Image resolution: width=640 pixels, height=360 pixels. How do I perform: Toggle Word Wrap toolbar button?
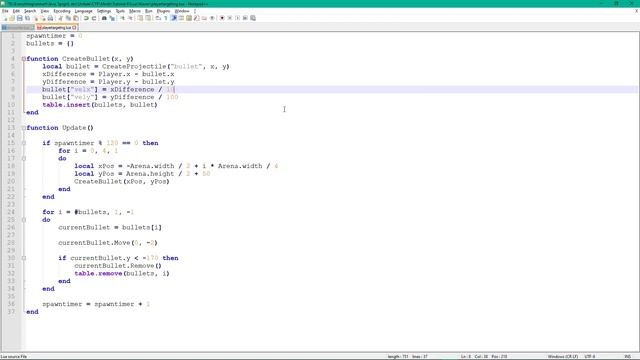pos(158,18)
